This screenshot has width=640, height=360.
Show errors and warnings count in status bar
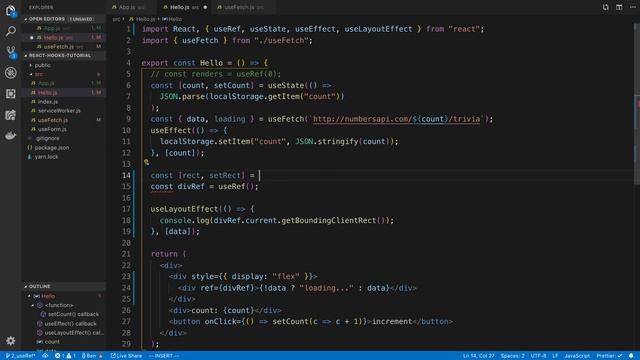tap(65, 356)
